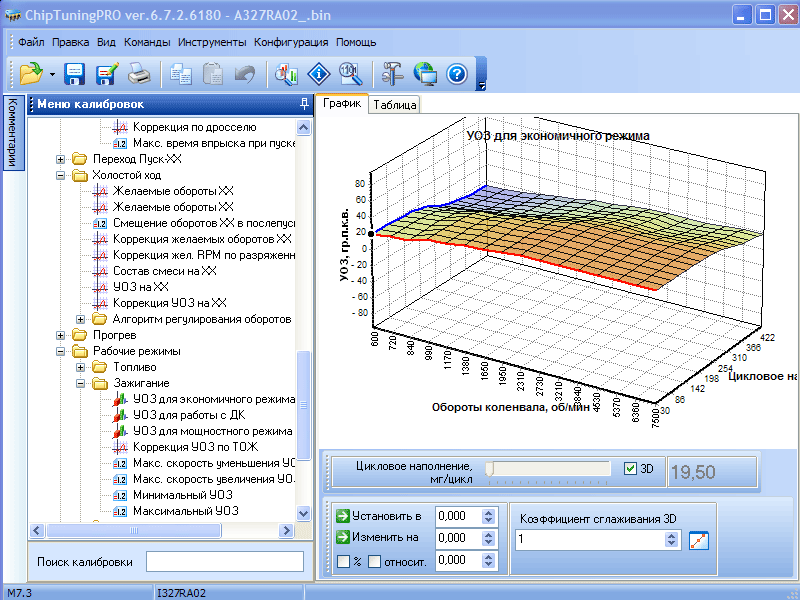The width and height of the screenshot is (800, 600).
Task: Open settings via the hammer and wrench icon
Action: pyautogui.click(x=391, y=74)
